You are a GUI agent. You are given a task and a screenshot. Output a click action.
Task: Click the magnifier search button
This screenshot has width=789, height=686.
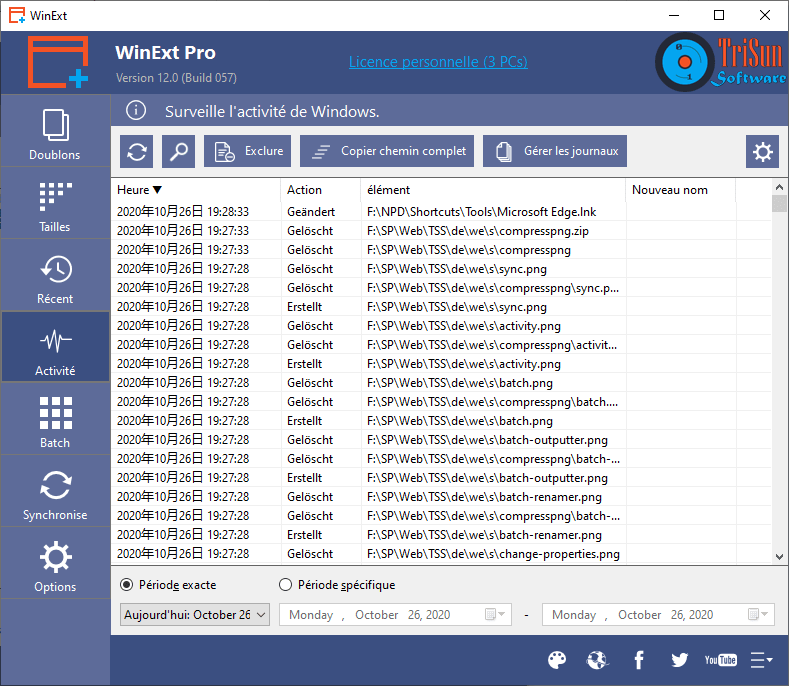coord(178,151)
